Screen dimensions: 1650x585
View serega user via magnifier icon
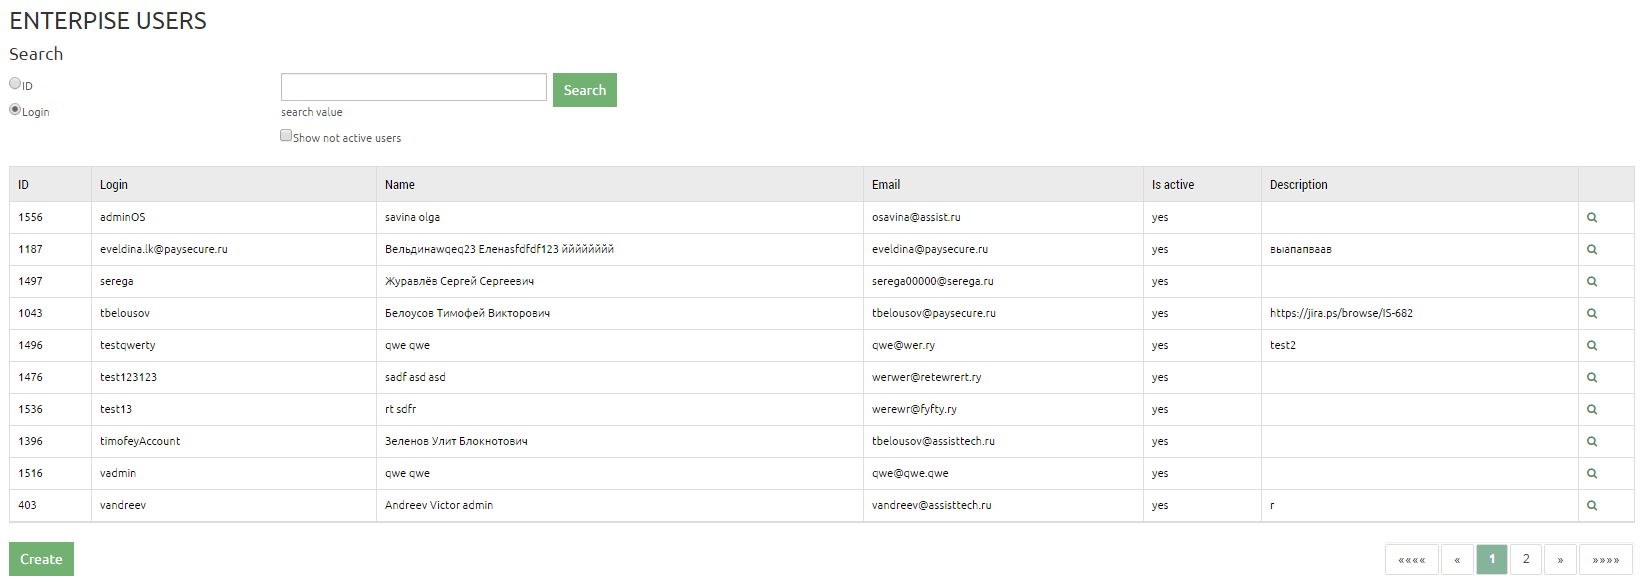1591,281
